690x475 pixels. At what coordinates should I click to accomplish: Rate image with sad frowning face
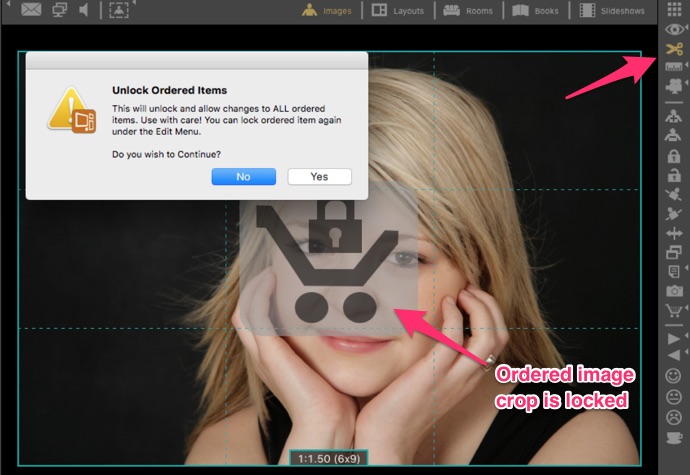pos(674,416)
